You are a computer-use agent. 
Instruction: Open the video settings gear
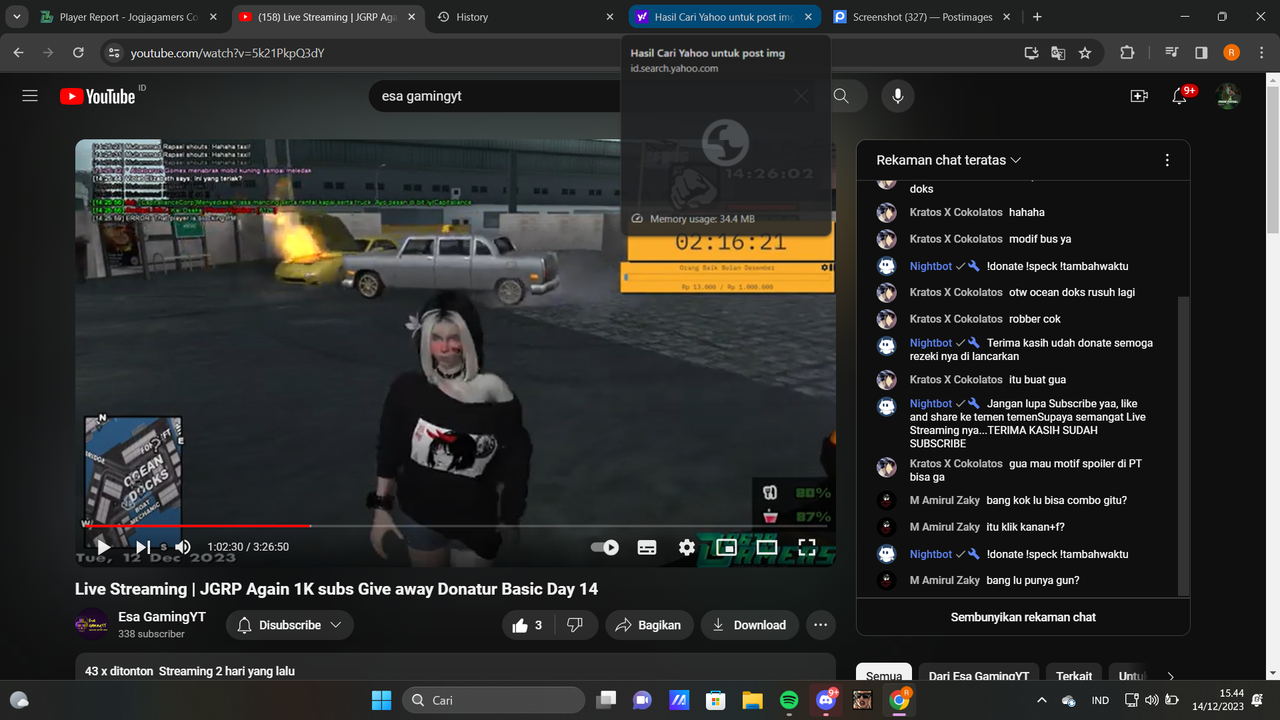click(687, 547)
